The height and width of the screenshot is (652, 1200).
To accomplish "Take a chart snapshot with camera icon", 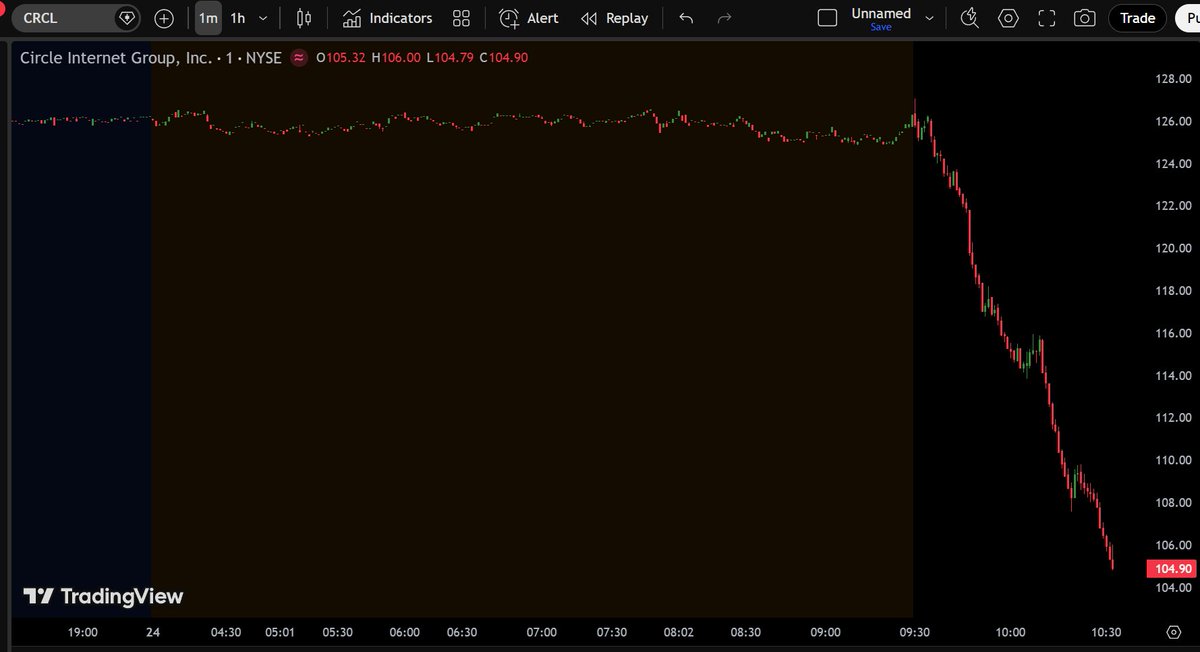I will pyautogui.click(x=1084, y=18).
